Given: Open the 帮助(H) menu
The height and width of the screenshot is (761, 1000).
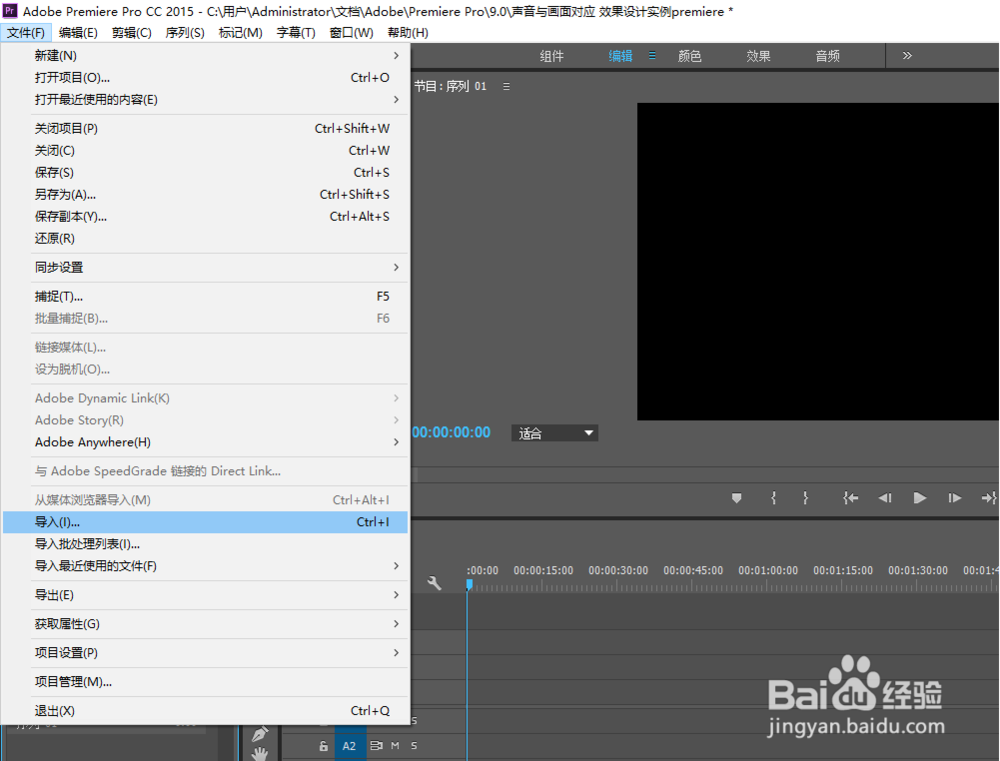Looking at the screenshot, I should (x=408, y=33).
